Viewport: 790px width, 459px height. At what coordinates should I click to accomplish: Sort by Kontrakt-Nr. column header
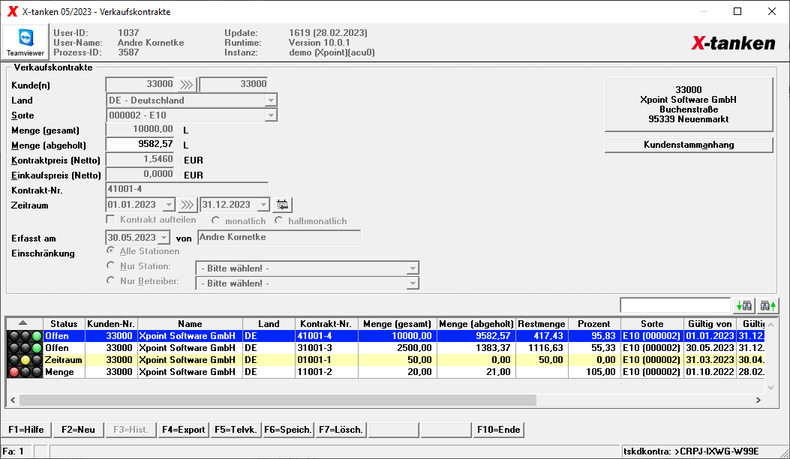point(325,323)
